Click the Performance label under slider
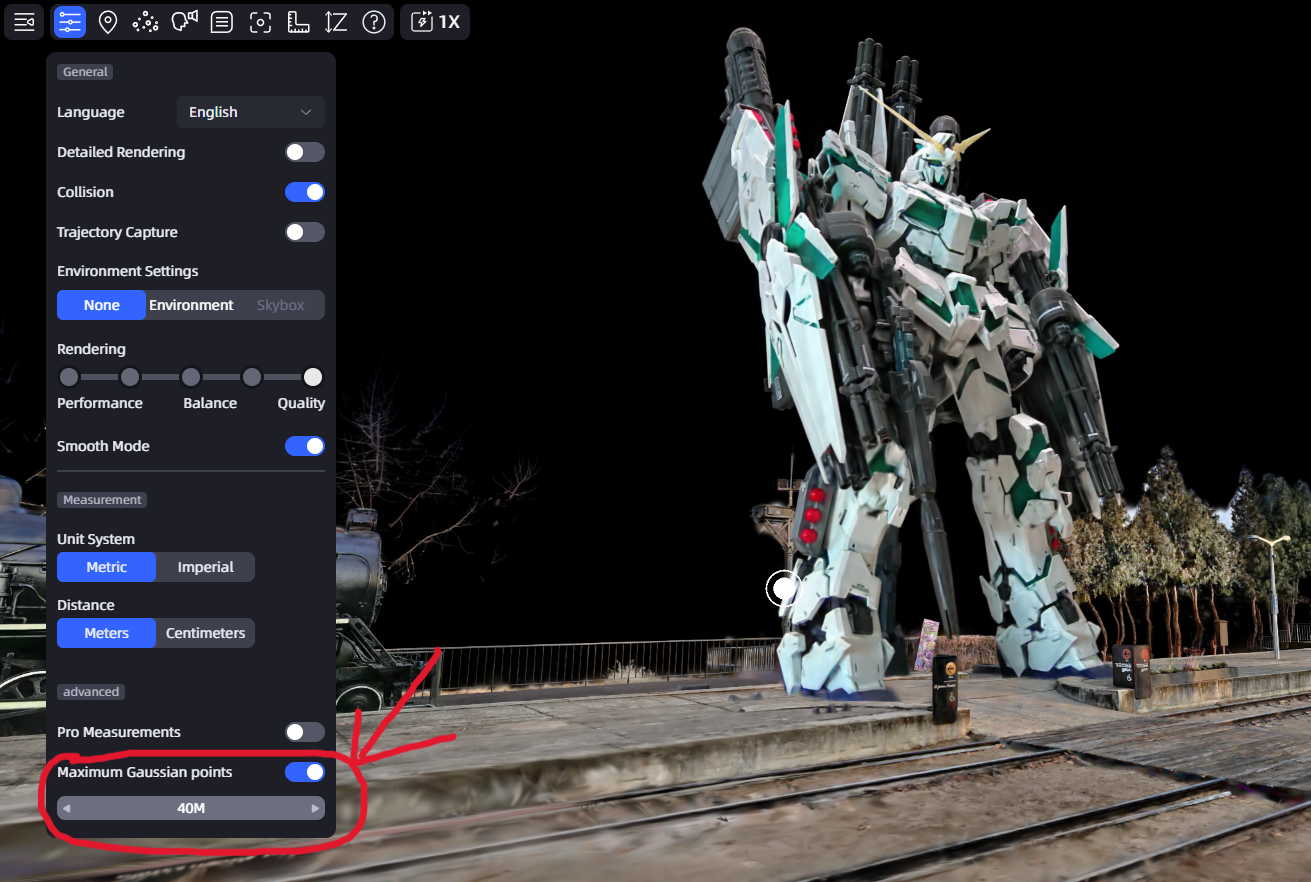1311x882 pixels. [x=100, y=403]
